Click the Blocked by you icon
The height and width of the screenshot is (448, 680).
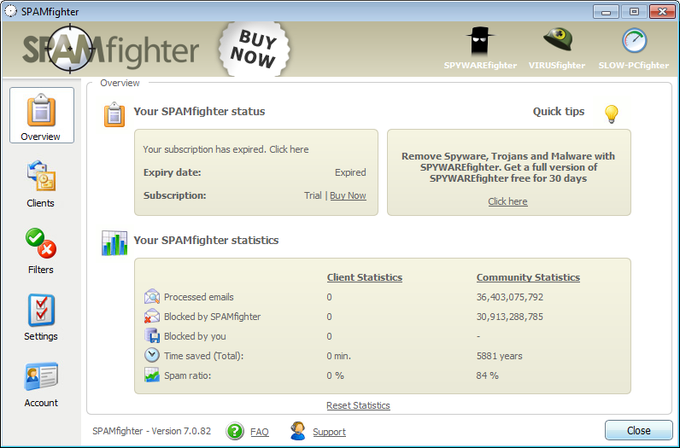coord(152,336)
